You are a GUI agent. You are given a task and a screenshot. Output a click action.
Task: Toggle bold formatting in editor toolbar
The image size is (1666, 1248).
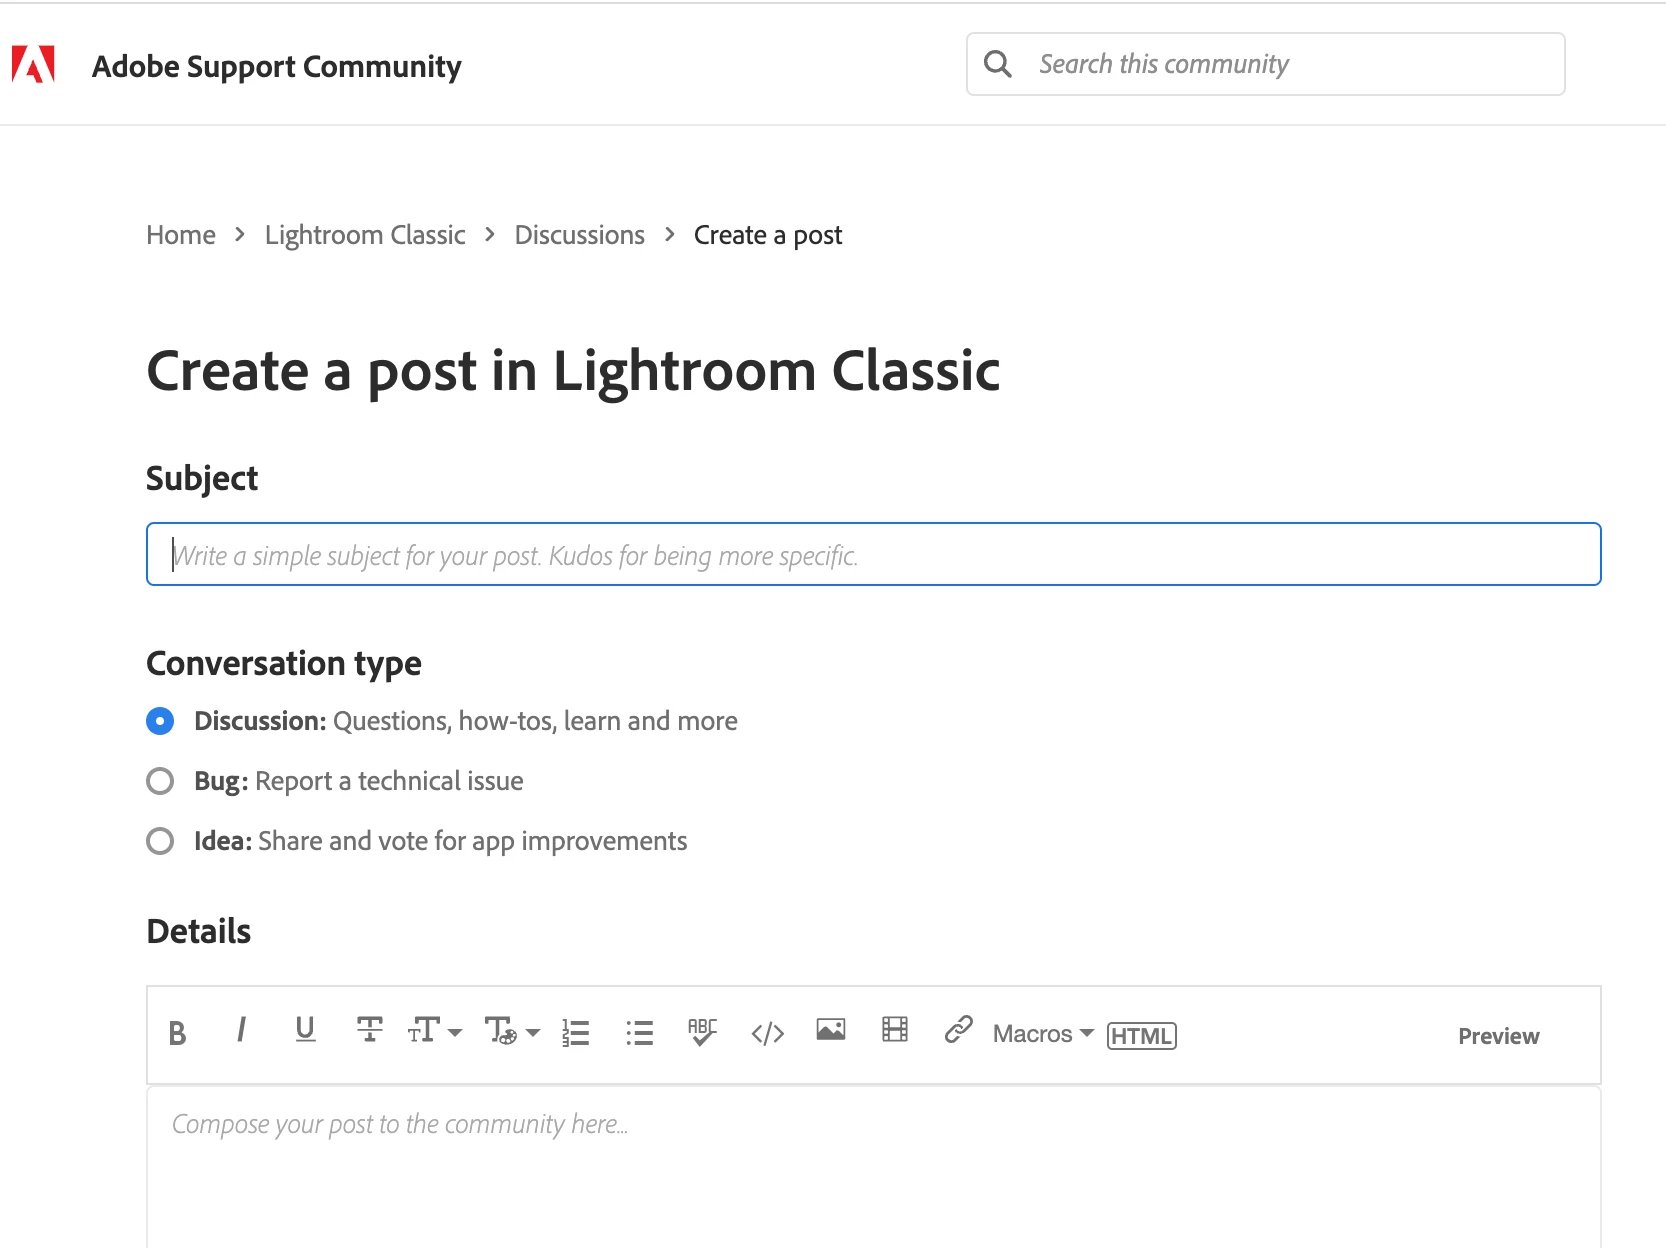point(177,1033)
